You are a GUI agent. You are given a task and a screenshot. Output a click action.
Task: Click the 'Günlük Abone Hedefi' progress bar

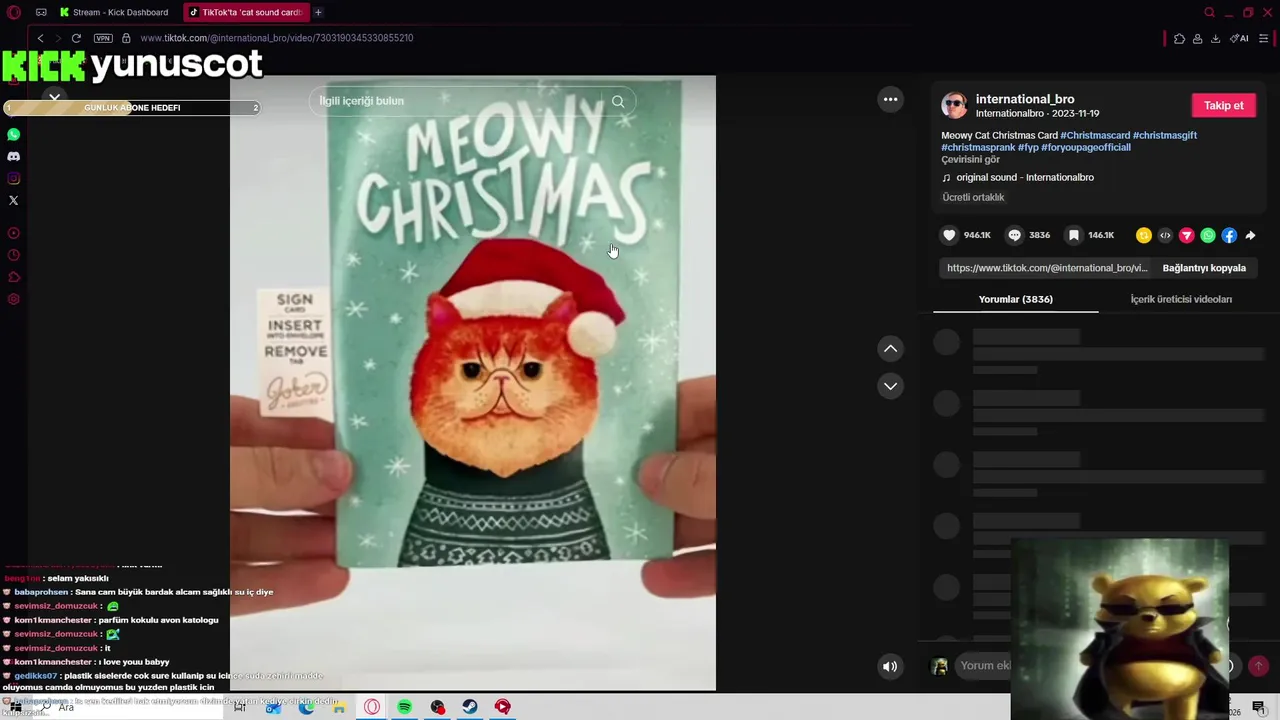click(x=132, y=107)
